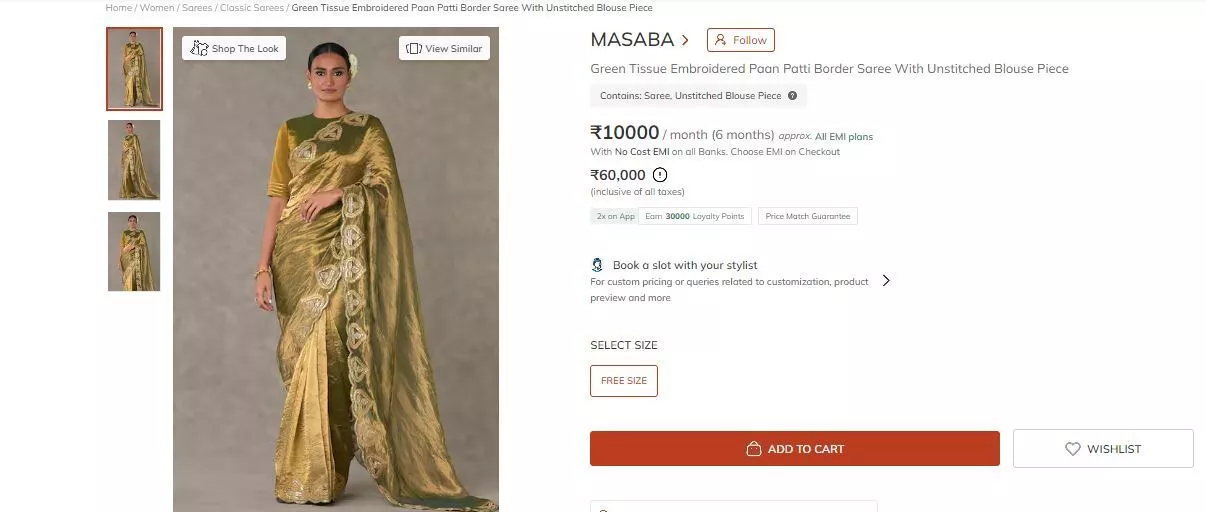Screen dimensions: 1206x512
Task: Go to Women in the breadcrumb
Action: pyautogui.click(x=156, y=8)
